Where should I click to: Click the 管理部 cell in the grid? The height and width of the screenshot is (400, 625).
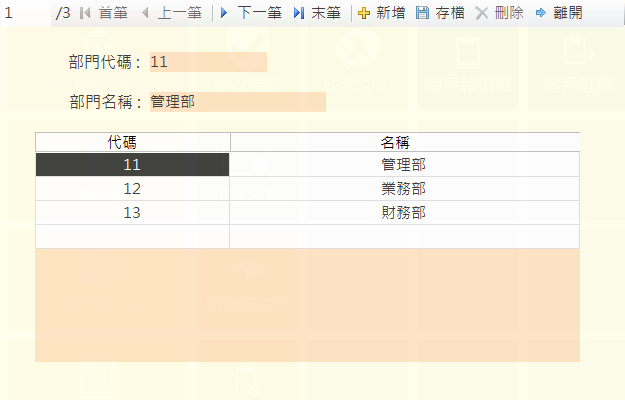(x=404, y=164)
